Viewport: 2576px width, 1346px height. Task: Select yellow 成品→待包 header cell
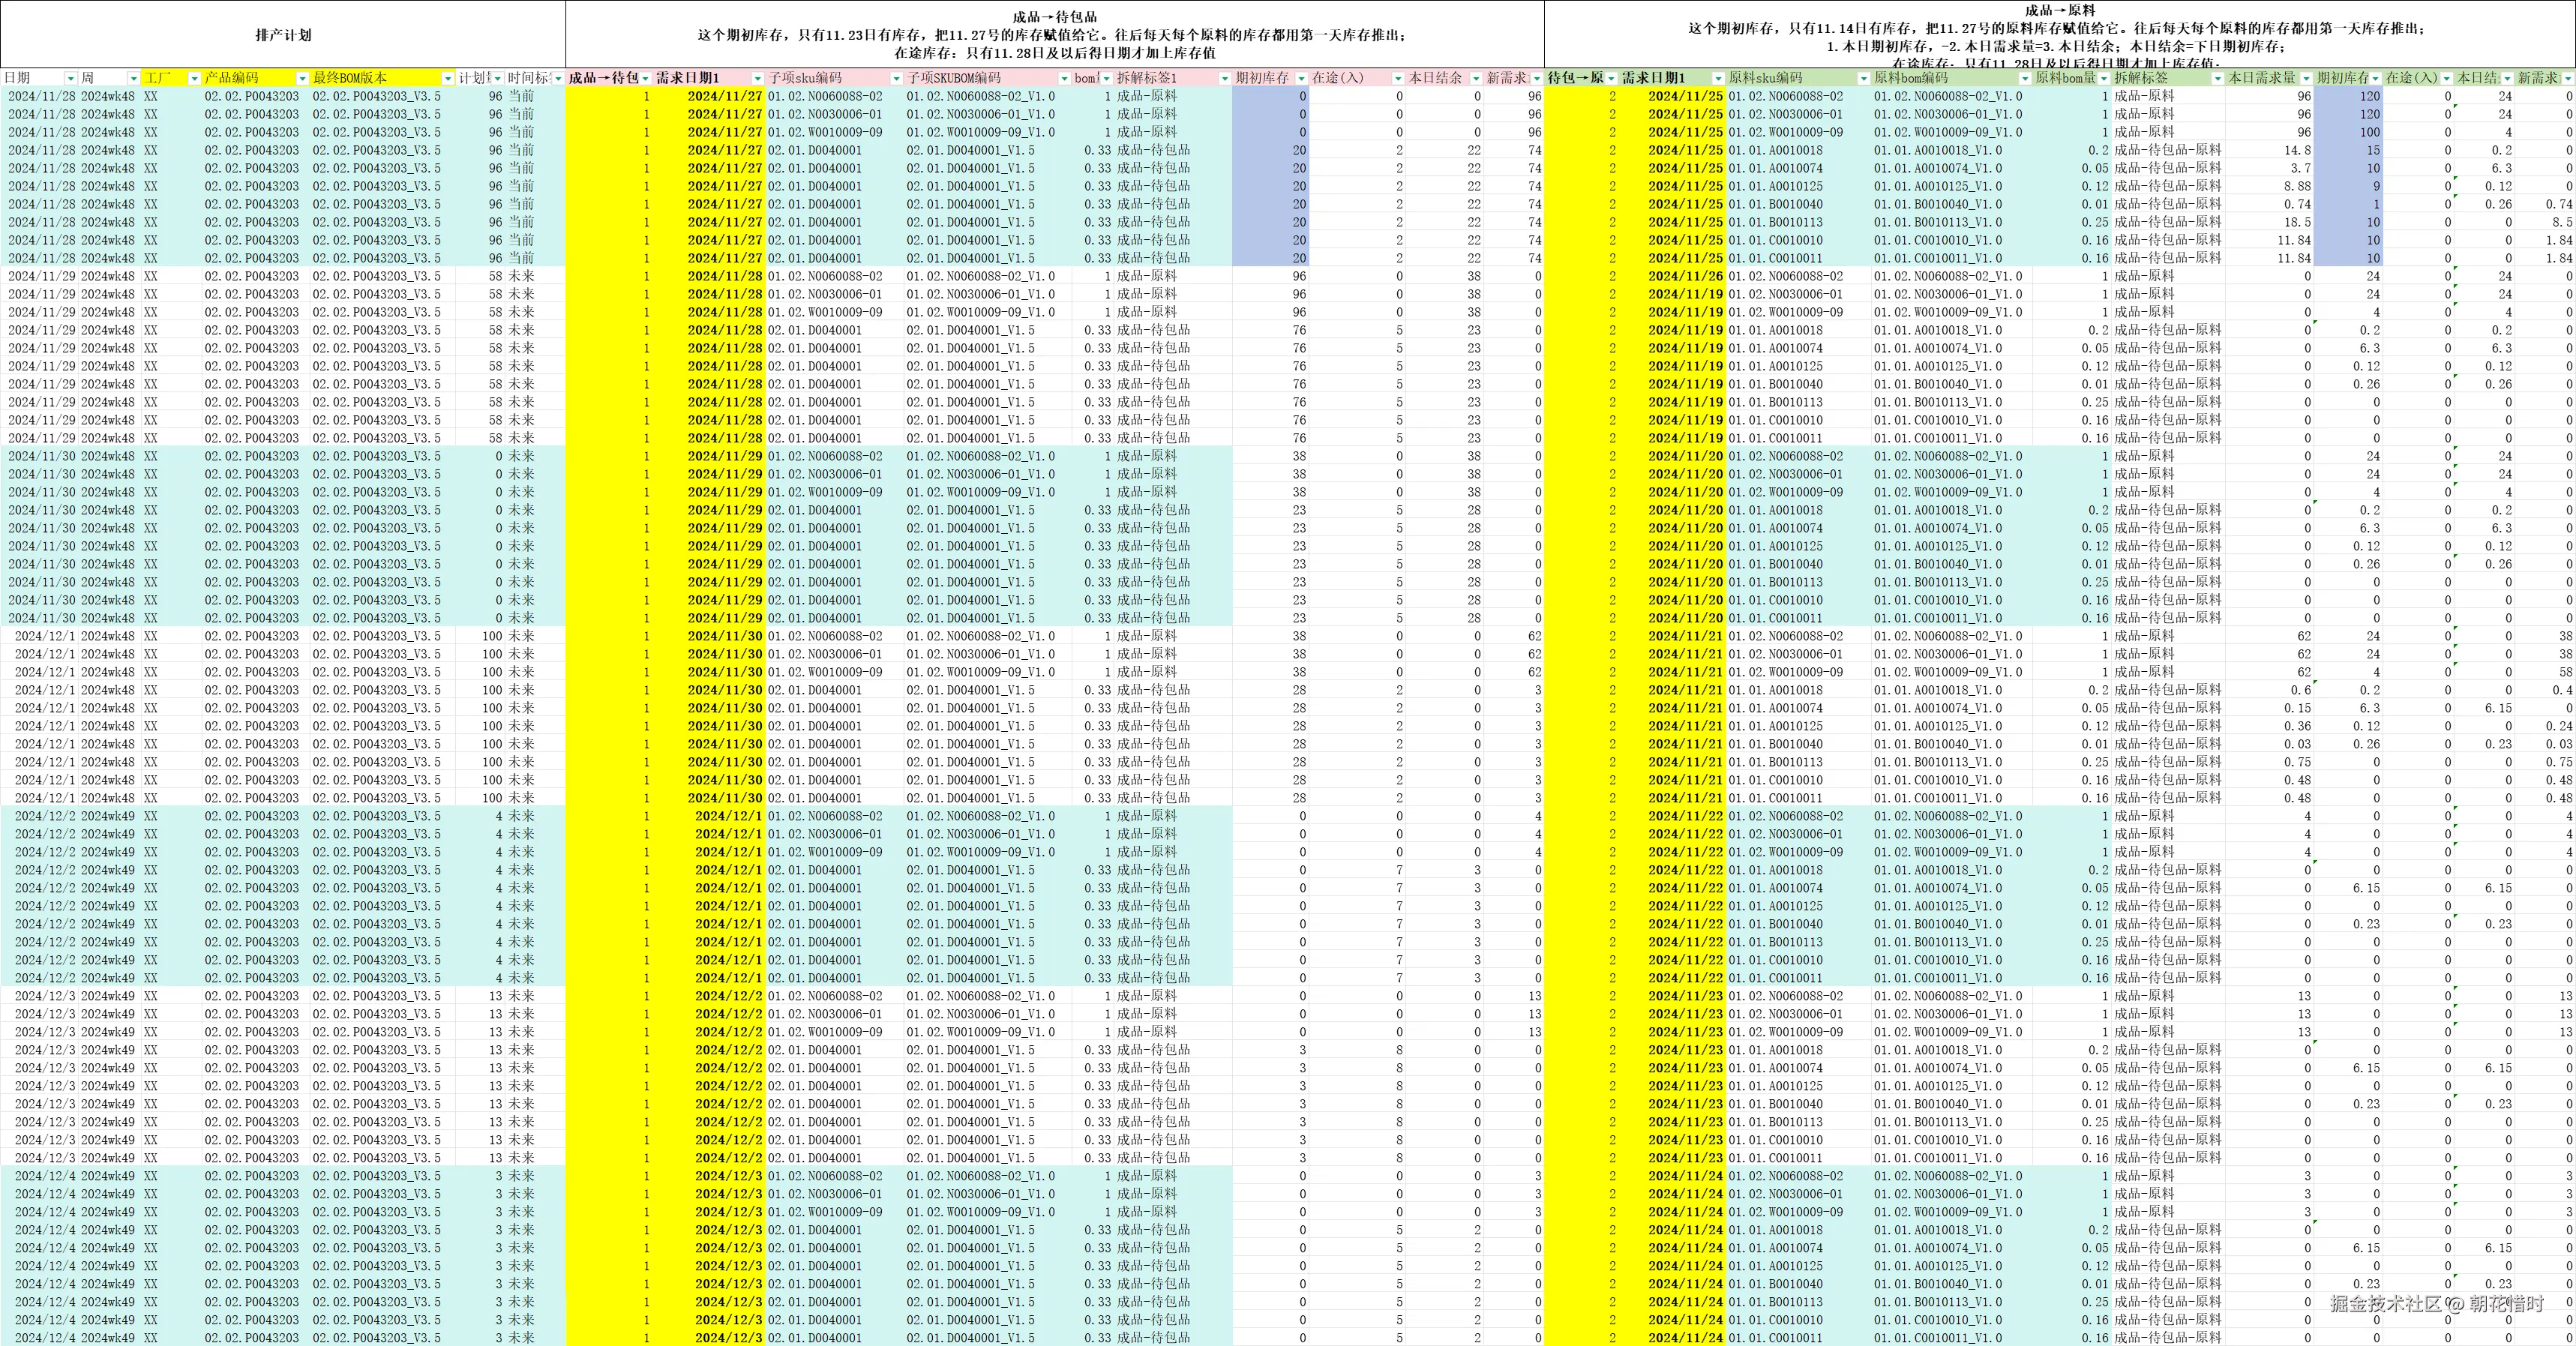603,78
